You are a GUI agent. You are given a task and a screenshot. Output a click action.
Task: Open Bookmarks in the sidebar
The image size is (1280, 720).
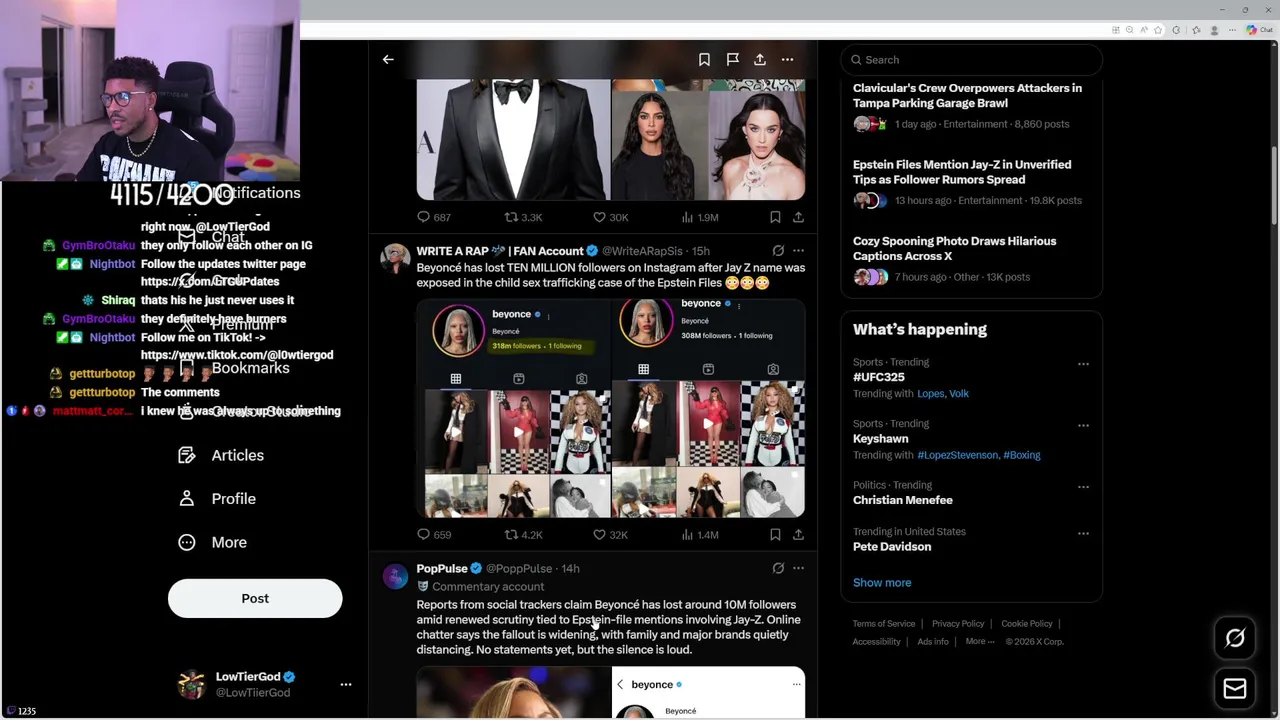point(234,368)
